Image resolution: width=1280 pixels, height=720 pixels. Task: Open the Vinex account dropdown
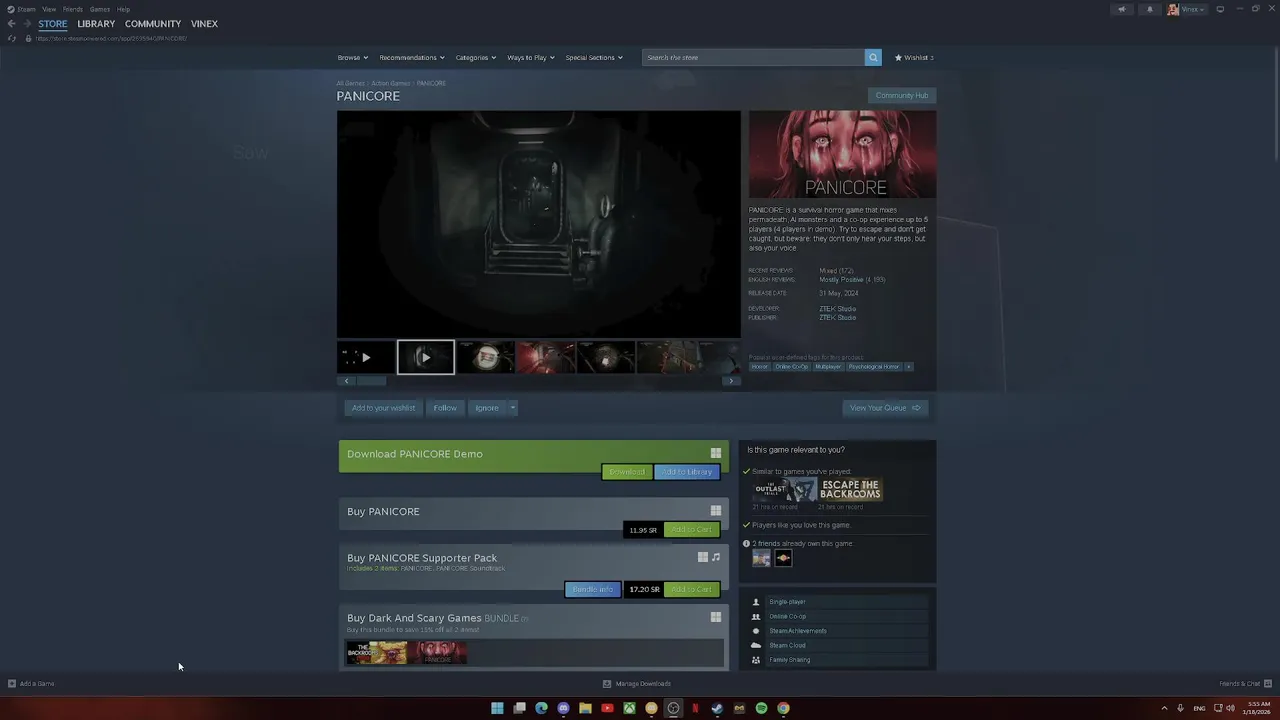tap(1193, 9)
